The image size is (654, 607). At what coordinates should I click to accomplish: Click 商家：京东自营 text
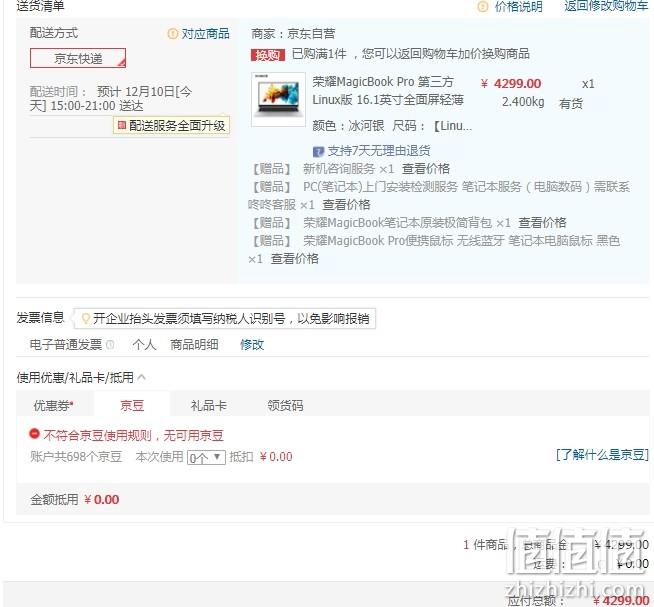tap(293, 33)
